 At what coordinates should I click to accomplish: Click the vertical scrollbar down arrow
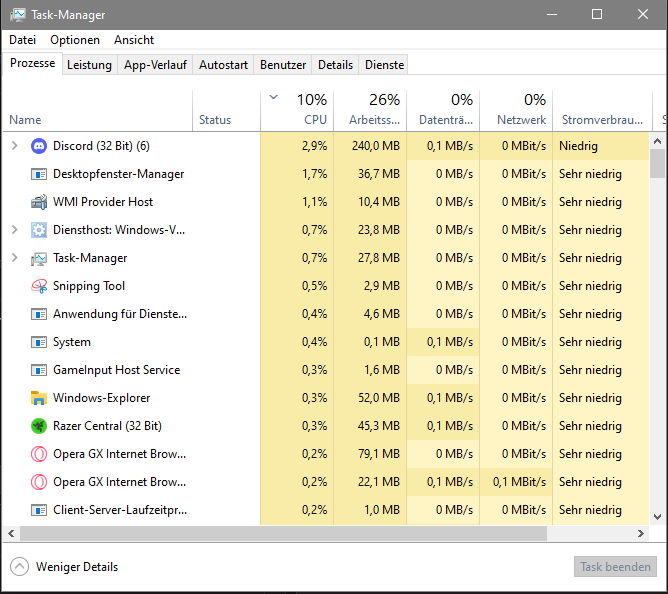[x=657, y=517]
